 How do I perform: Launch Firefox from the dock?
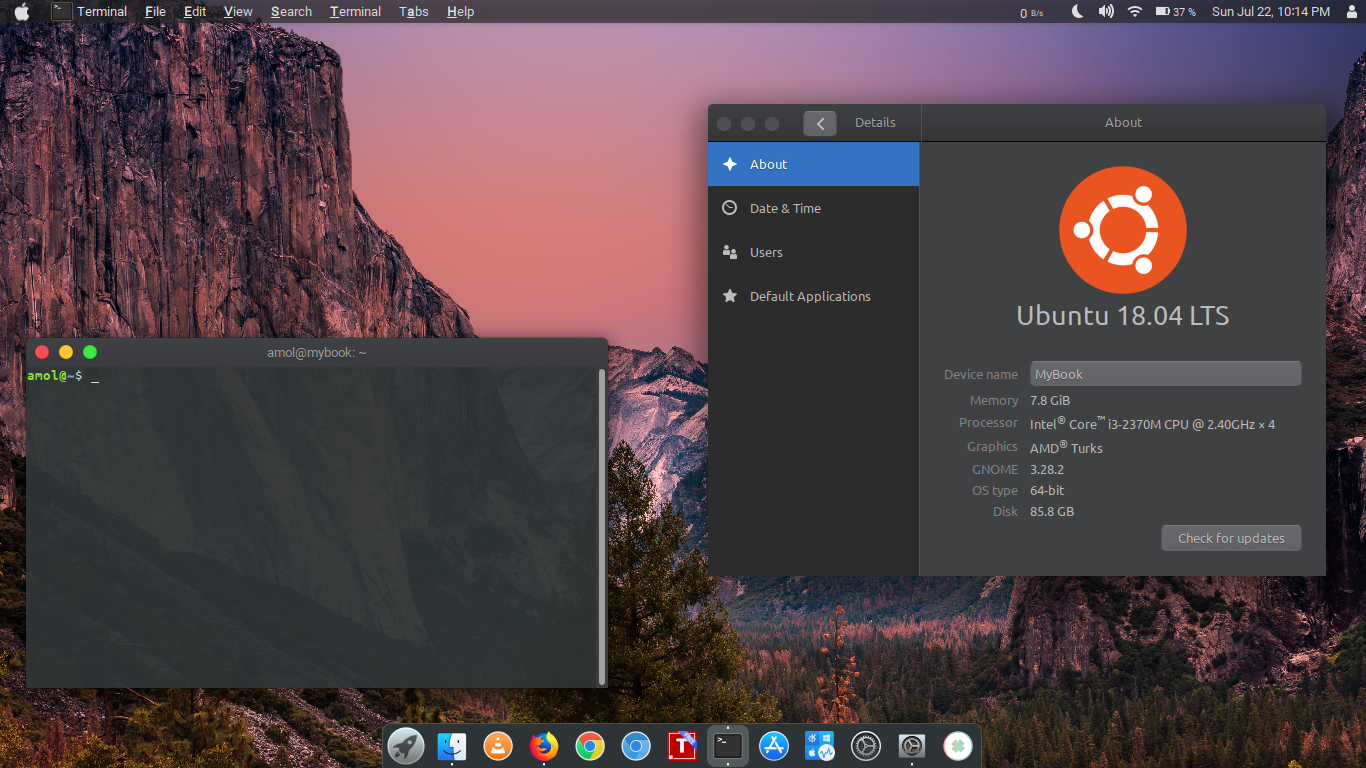click(544, 746)
